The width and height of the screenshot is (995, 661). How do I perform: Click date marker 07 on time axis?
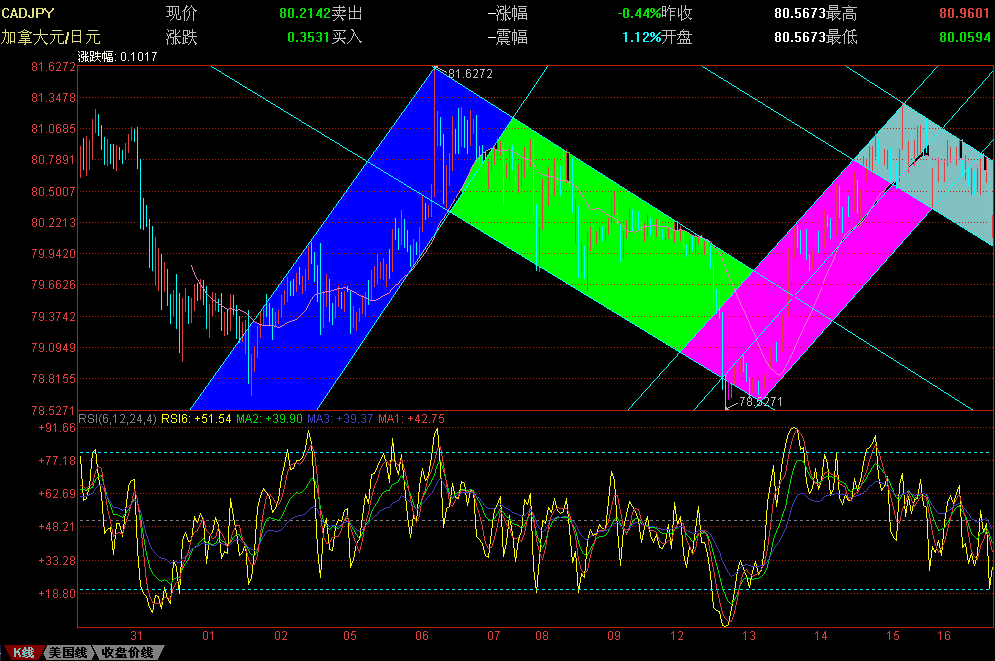tap(494, 636)
